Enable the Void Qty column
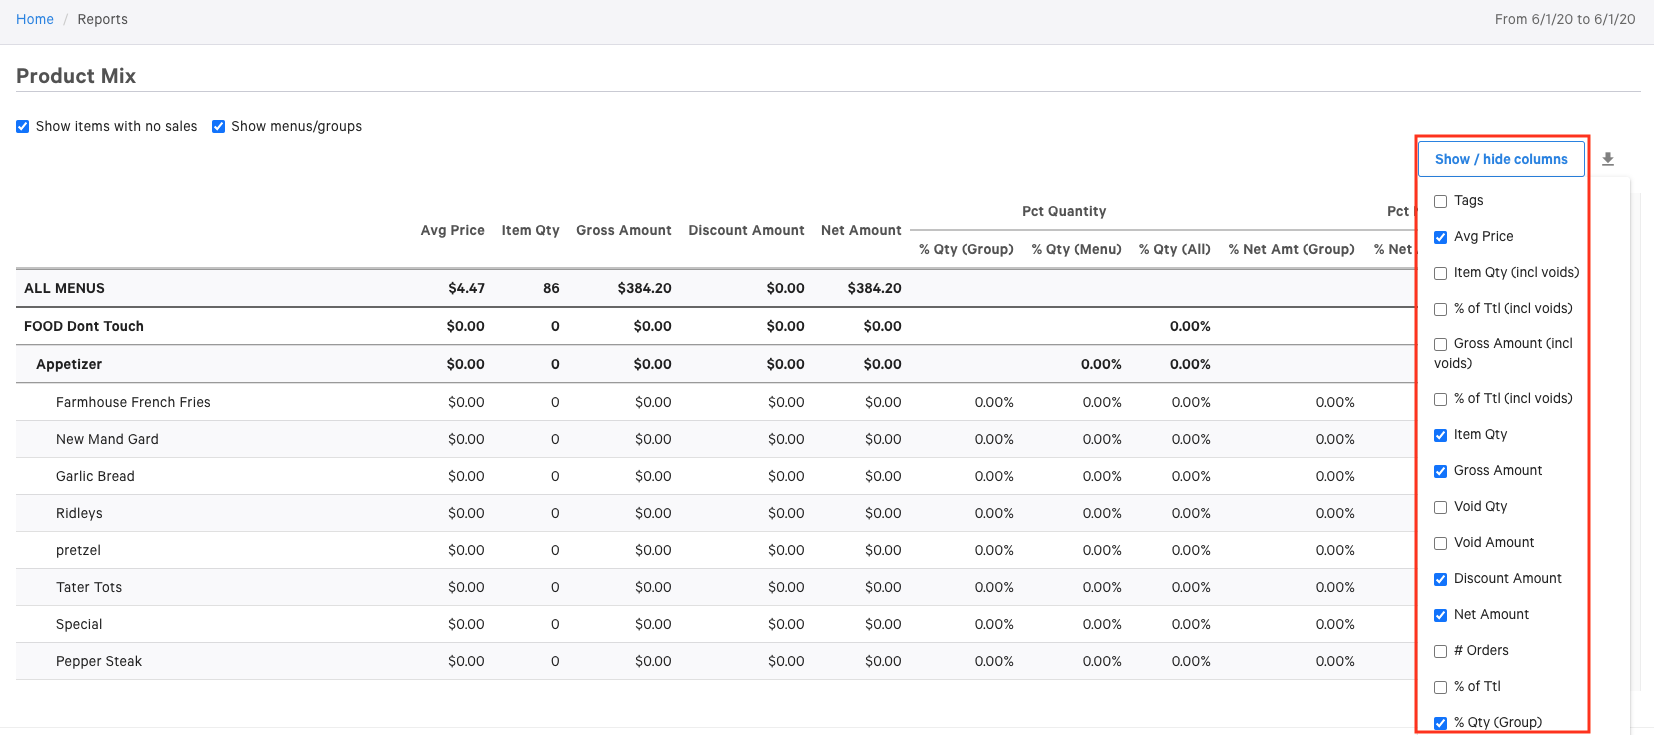The height and width of the screenshot is (735, 1654). click(x=1440, y=507)
